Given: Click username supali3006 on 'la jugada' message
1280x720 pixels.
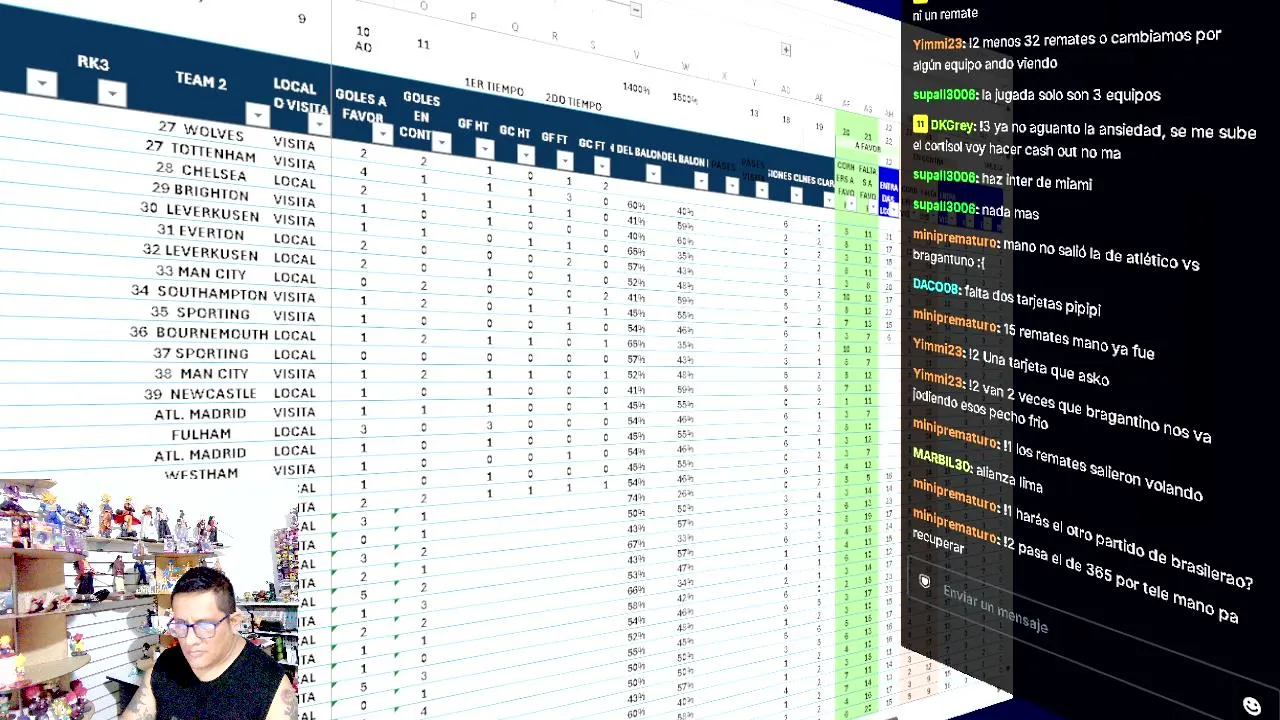Looking at the screenshot, I should point(944,94).
